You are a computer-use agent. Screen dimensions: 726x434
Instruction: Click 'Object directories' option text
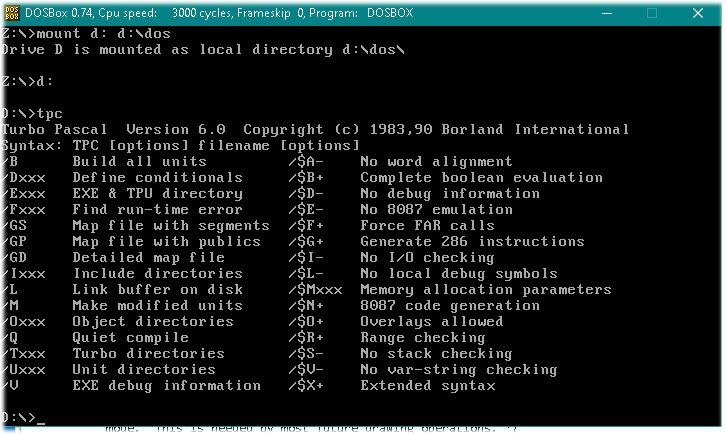(153, 321)
